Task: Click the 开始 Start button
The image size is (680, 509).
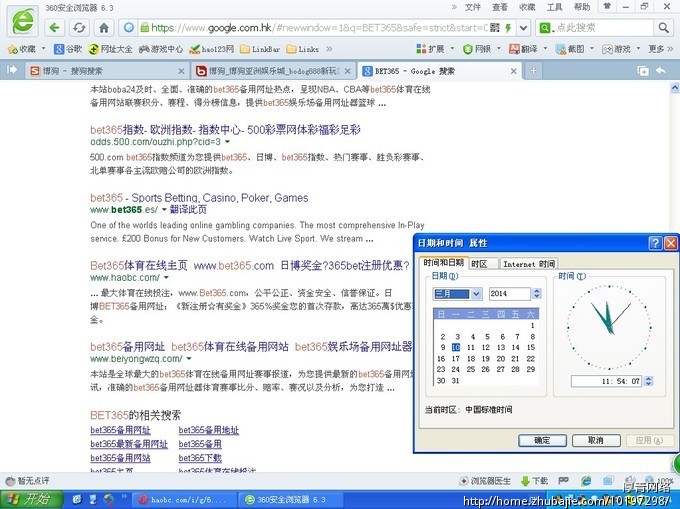Action: tap(32, 499)
